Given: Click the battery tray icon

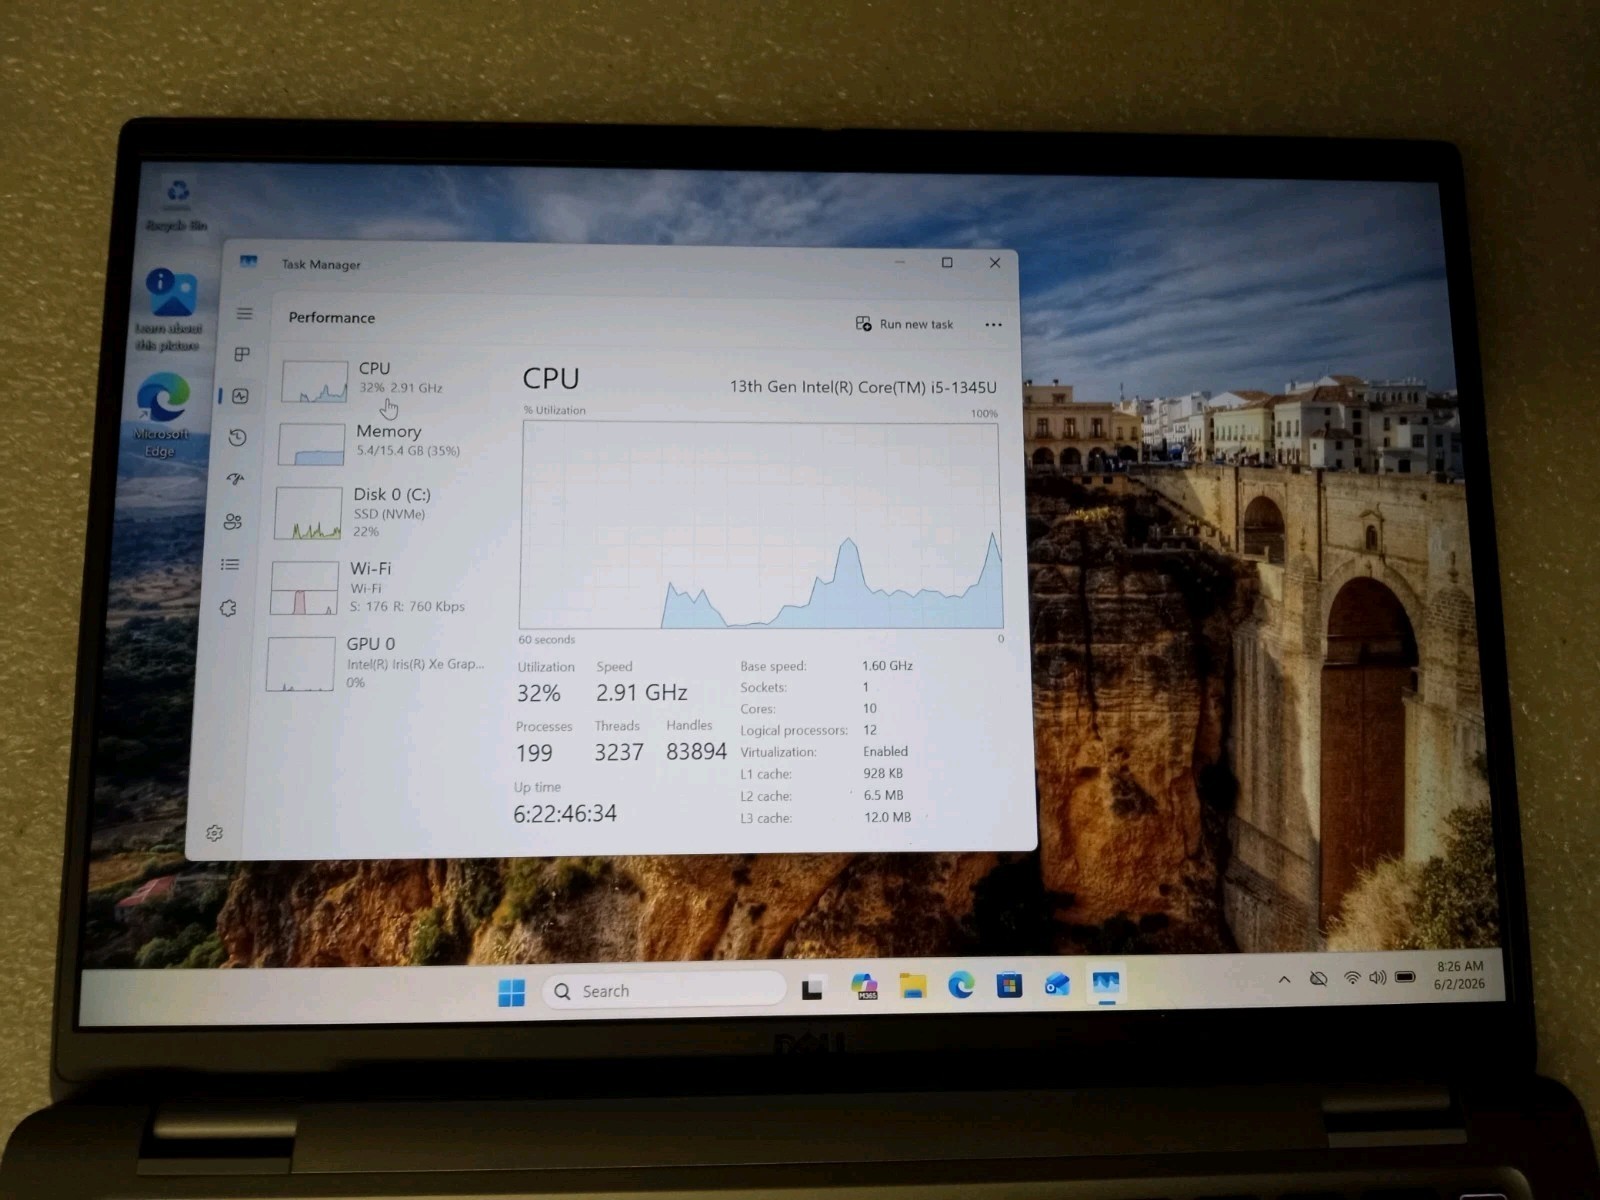Looking at the screenshot, I should pos(1405,977).
